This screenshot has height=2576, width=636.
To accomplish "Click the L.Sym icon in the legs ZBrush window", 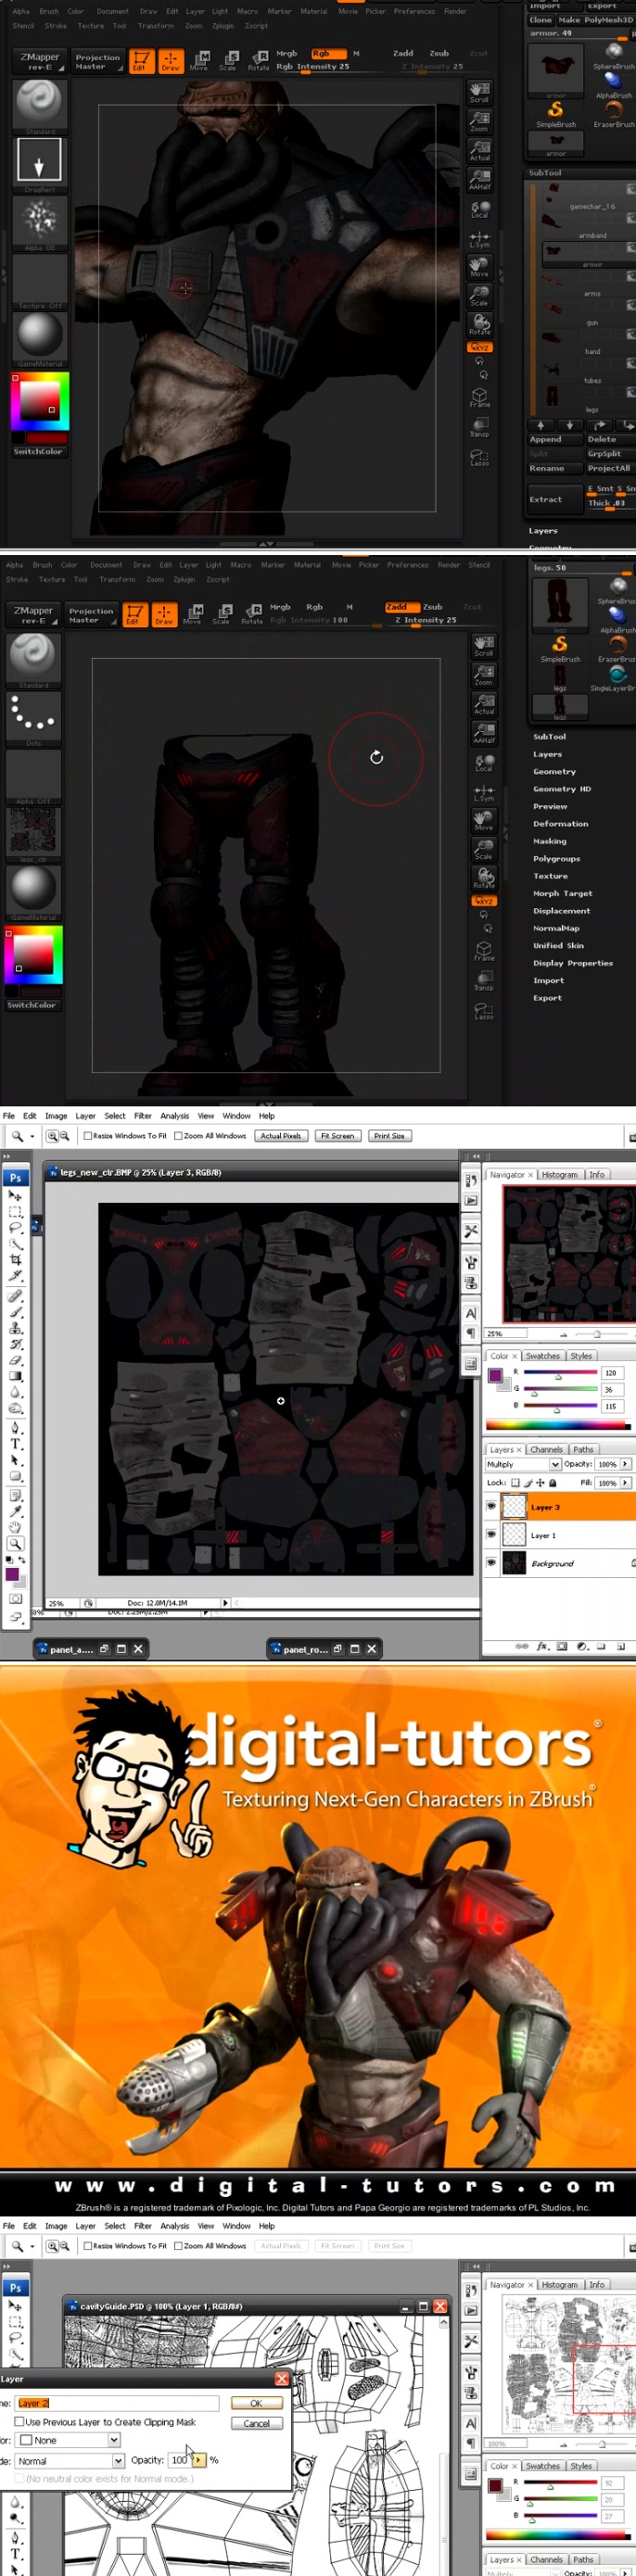I will point(484,791).
